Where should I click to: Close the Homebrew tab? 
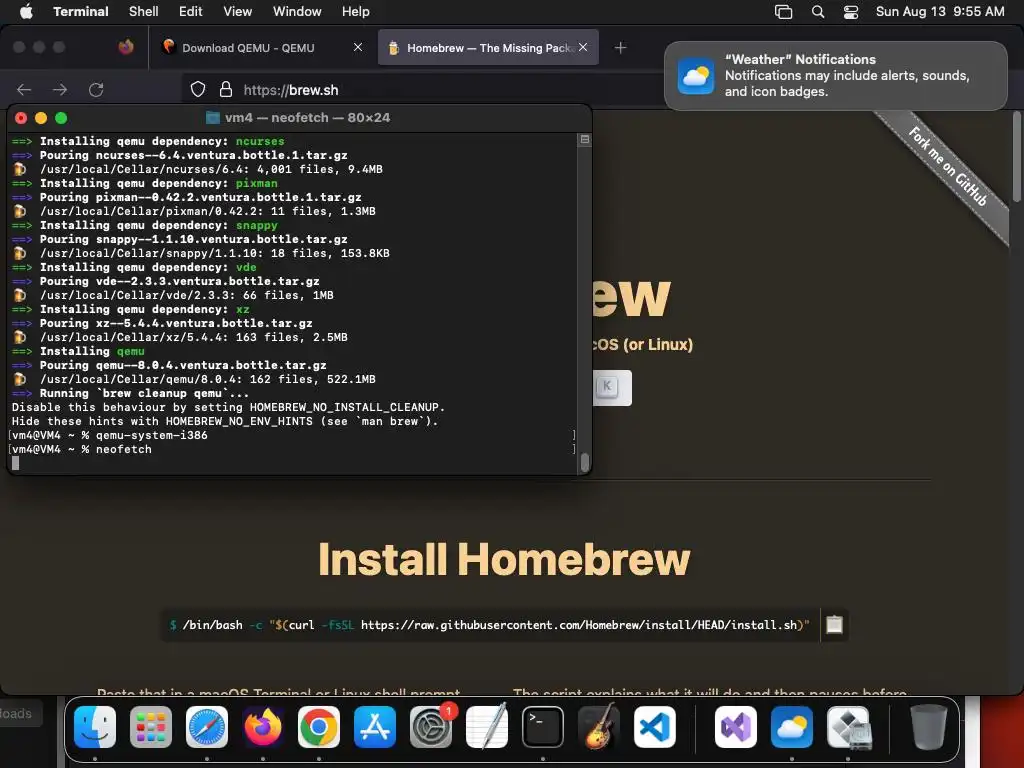pyautogui.click(x=583, y=47)
